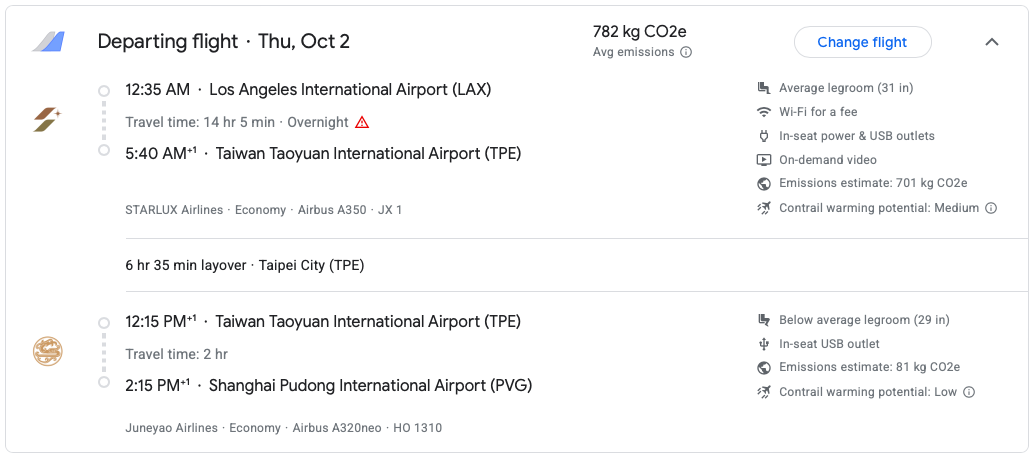
Task: Collapse the departing flight details chevron
Action: point(992,42)
